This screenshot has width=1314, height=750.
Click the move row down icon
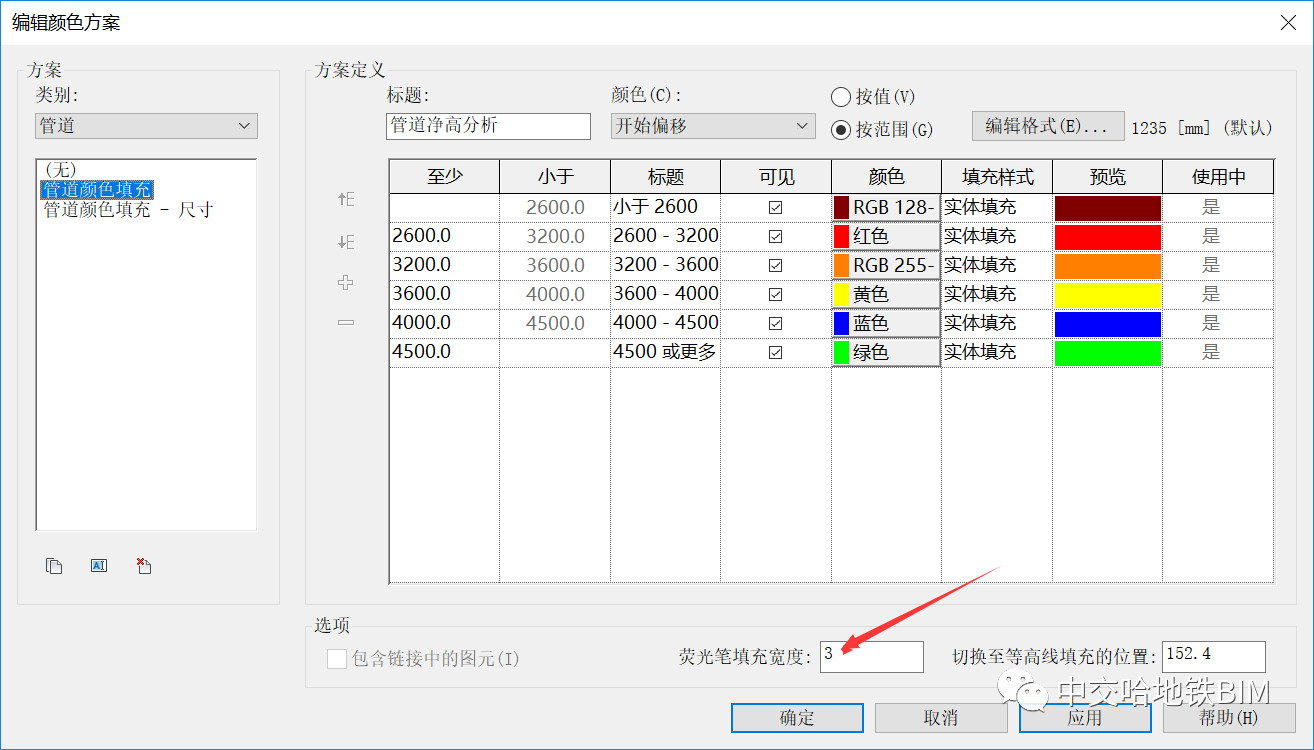tap(346, 242)
